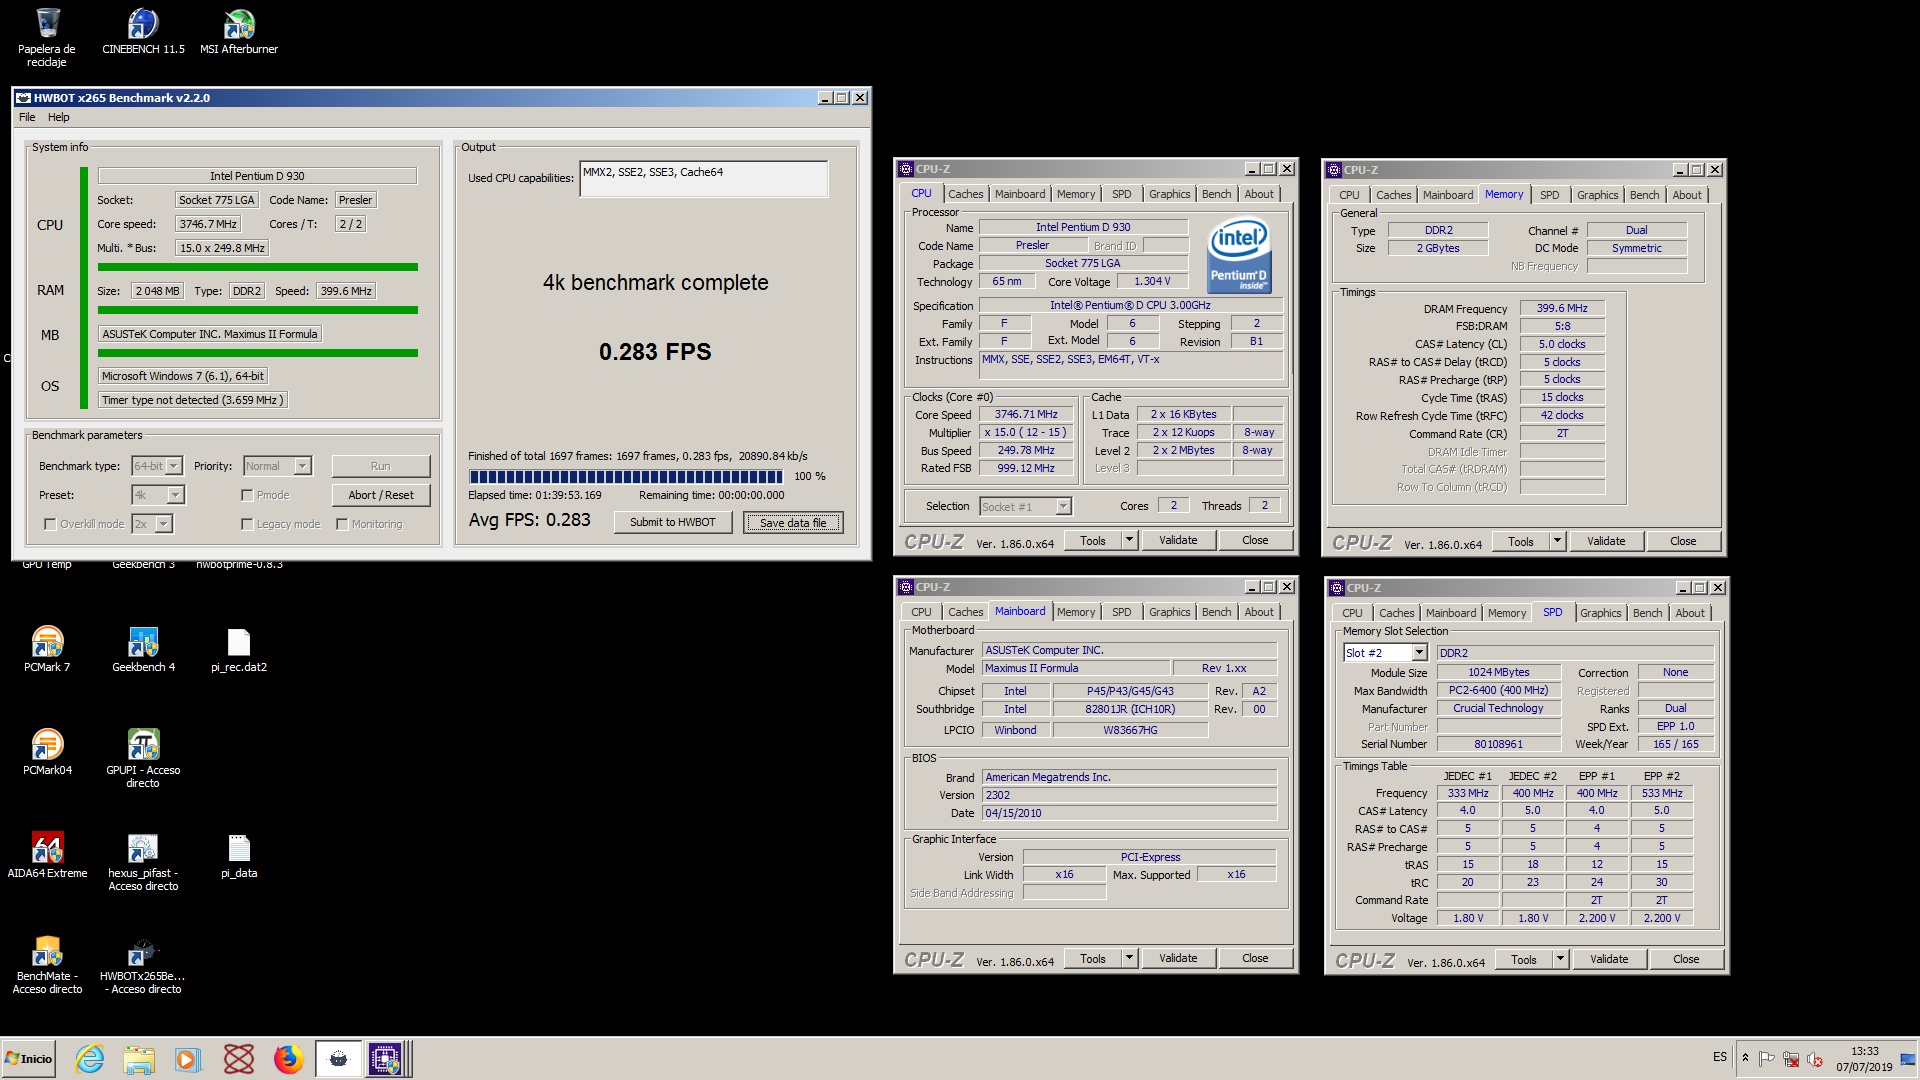This screenshot has width=1920, height=1080.
Task: Click the Inicio start button
Action: click(x=28, y=1058)
